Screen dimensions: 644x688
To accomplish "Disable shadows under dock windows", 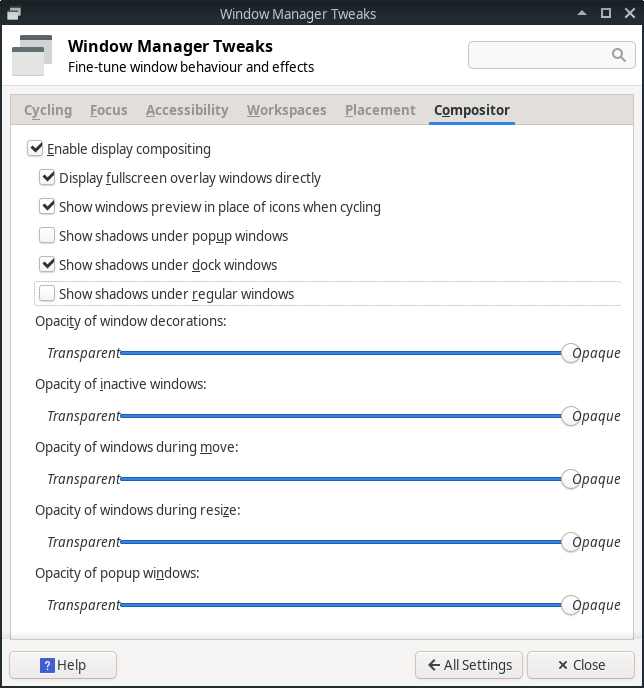I will click(47, 265).
